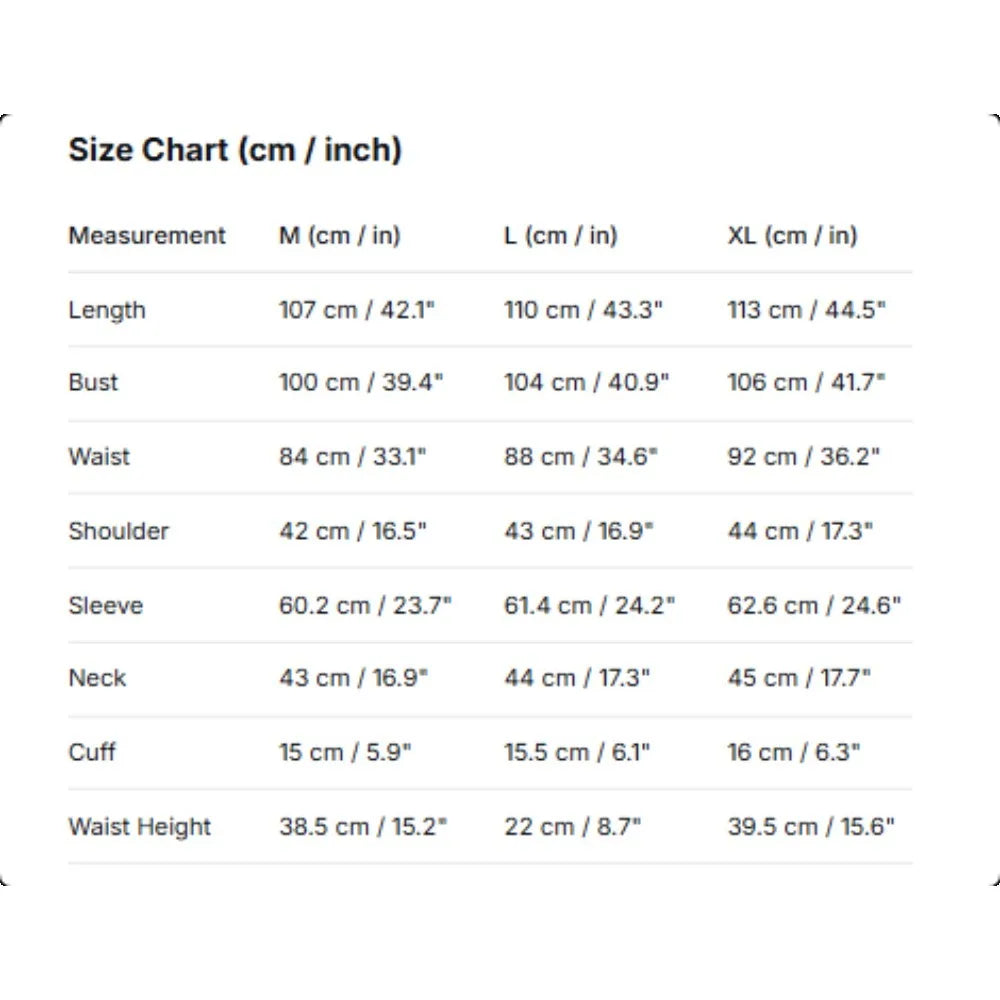This screenshot has height=1000, width=1000.
Task: Select the Measurement column header
Action: 147,236
